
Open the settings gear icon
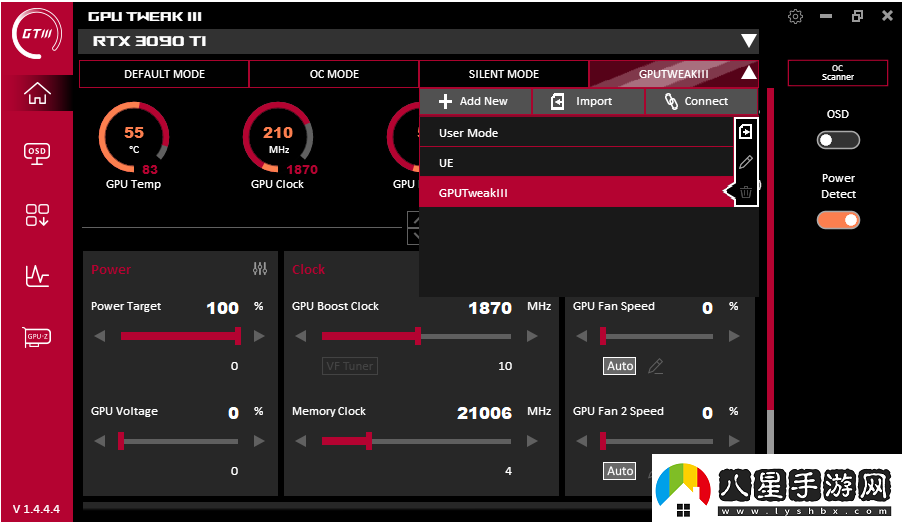[795, 16]
